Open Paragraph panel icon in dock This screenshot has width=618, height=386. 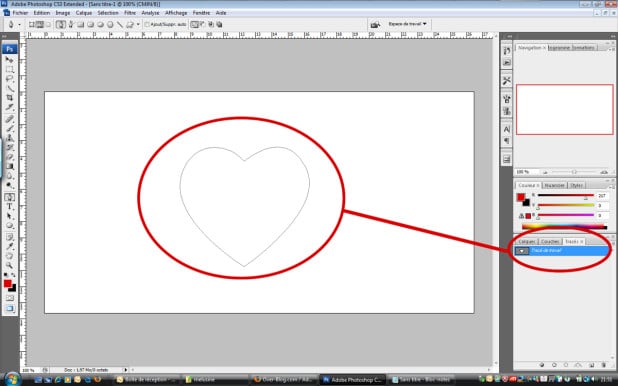click(x=507, y=141)
